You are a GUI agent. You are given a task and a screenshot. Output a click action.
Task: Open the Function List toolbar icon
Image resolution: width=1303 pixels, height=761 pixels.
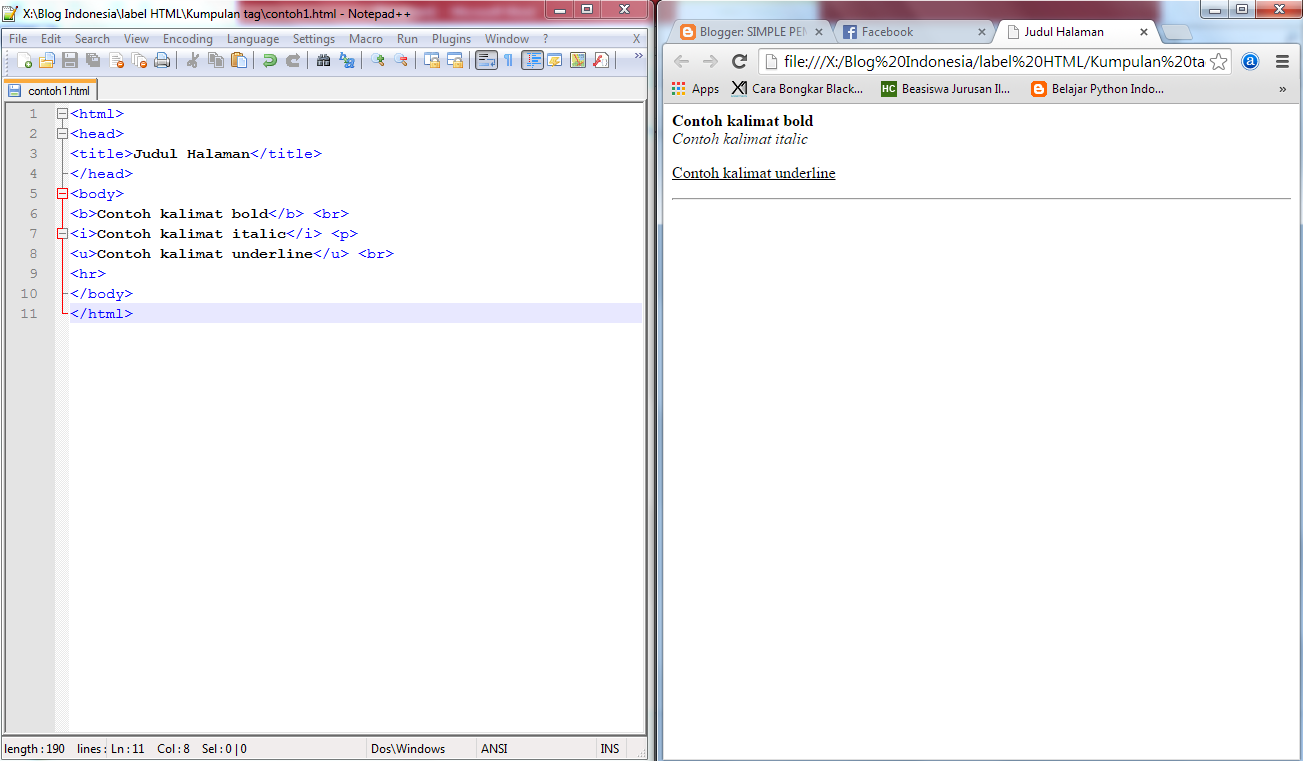(601, 61)
